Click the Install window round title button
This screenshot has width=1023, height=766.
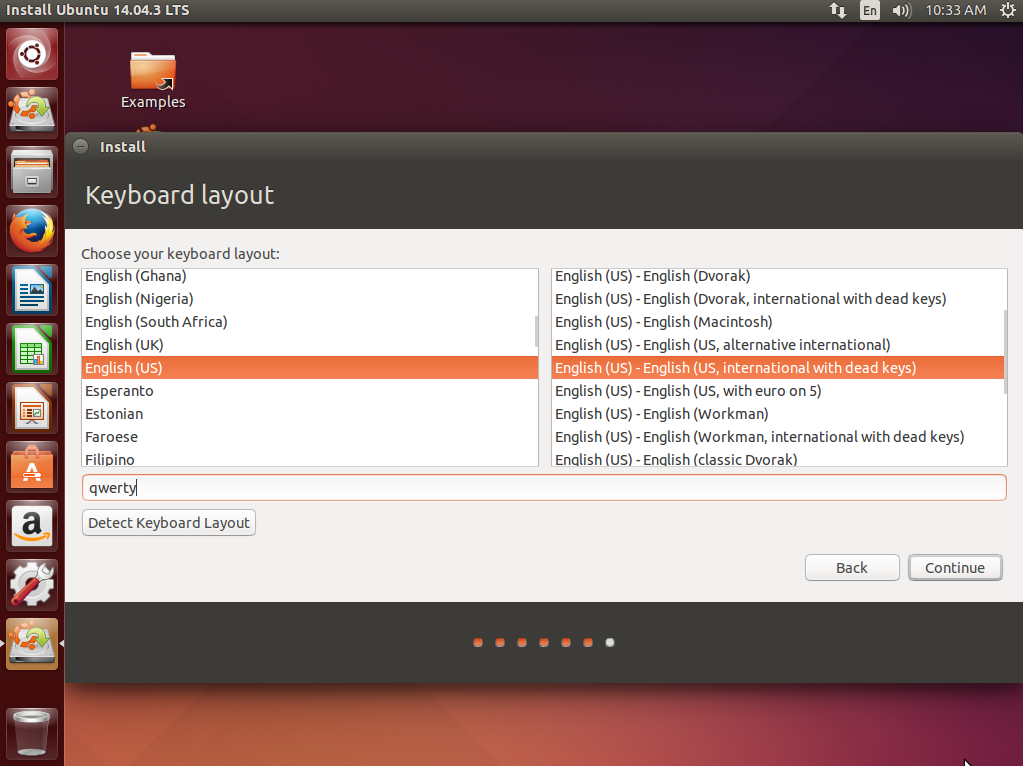pyautogui.click(x=81, y=146)
